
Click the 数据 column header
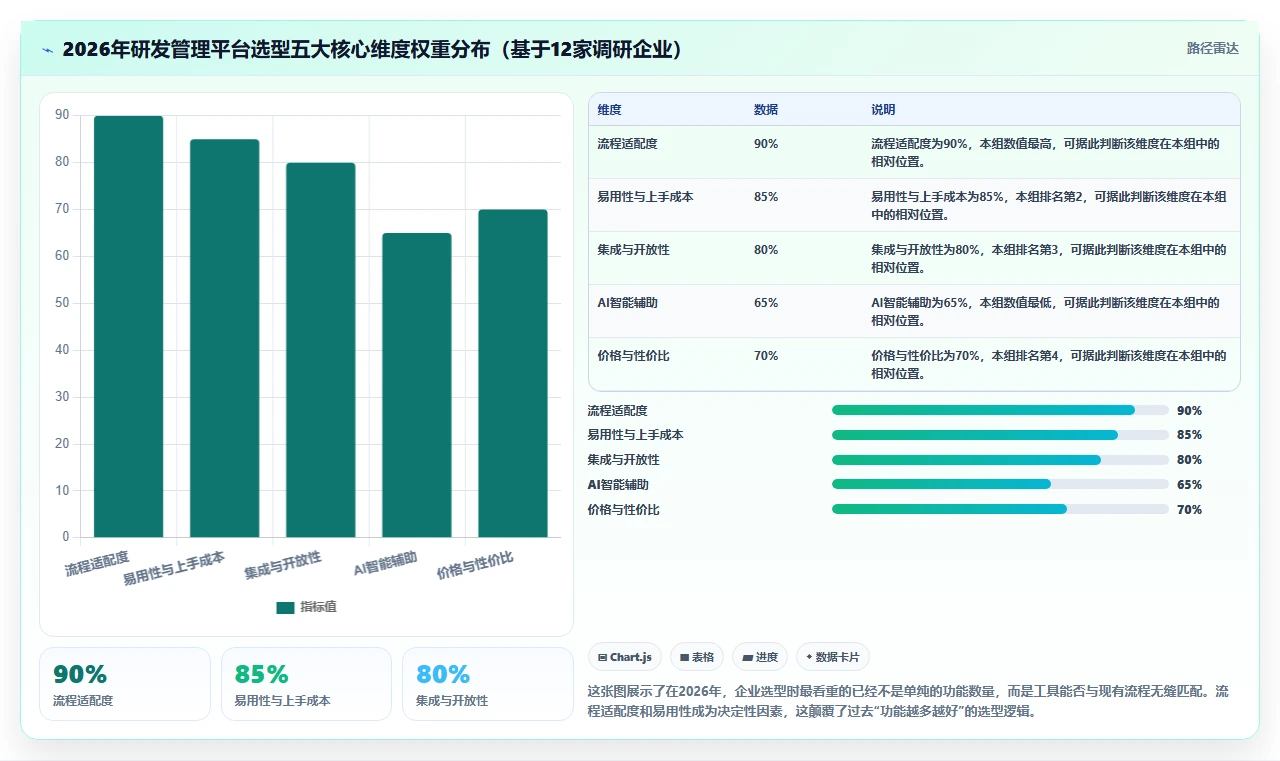click(766, 109)
